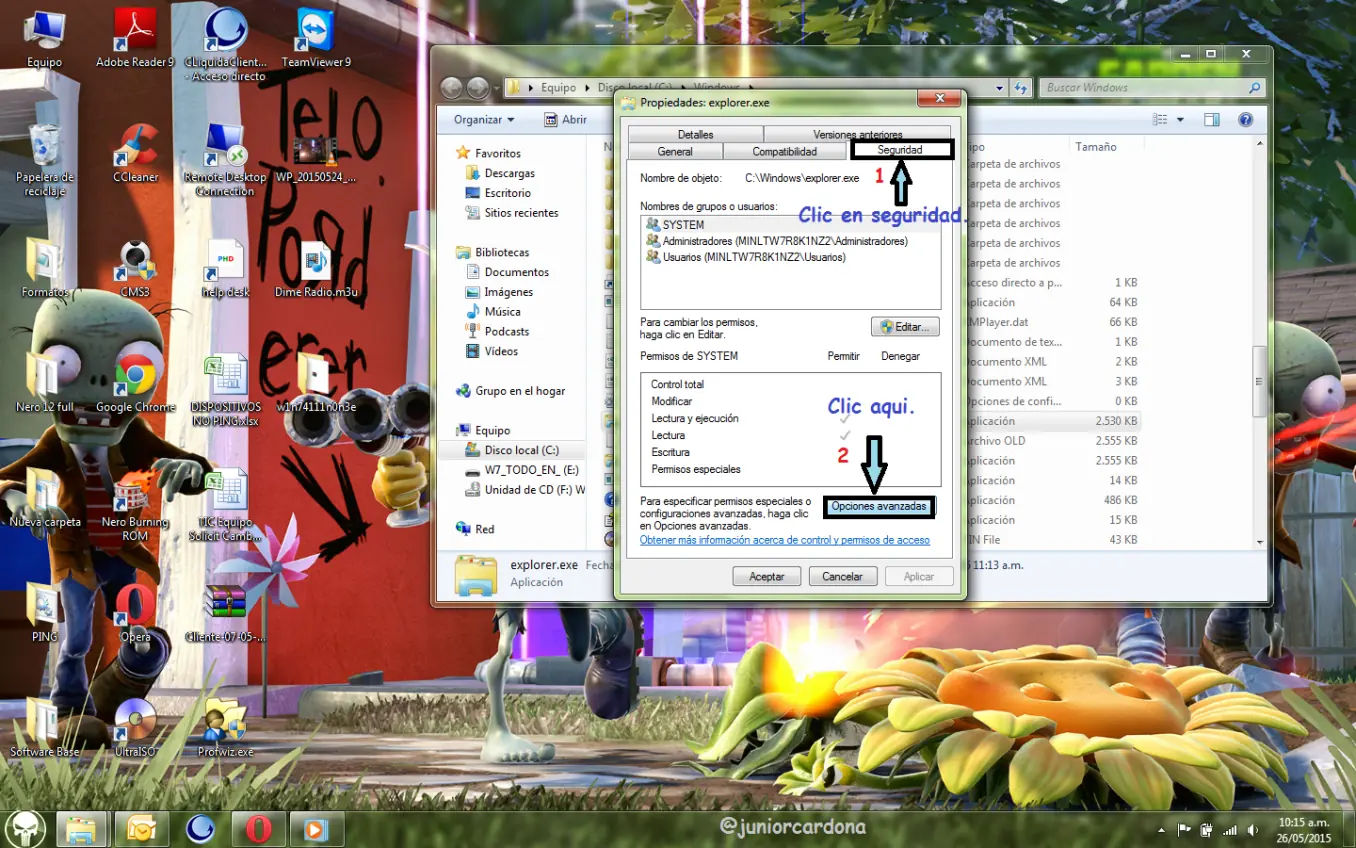The width and height of the screenshot is (1356, 848).
Task: Click the volume icon in system tray
Action: click(x=1254, y=829)
